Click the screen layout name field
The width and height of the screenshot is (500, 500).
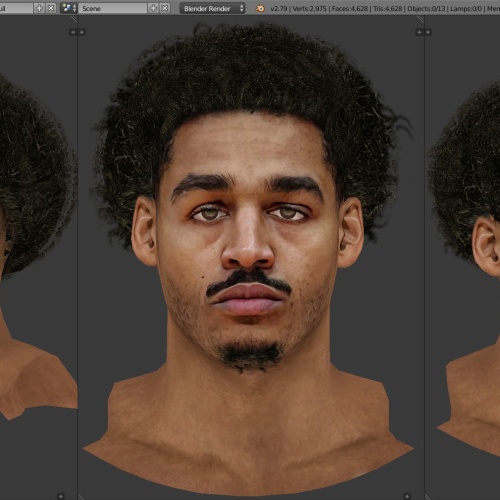16,8
